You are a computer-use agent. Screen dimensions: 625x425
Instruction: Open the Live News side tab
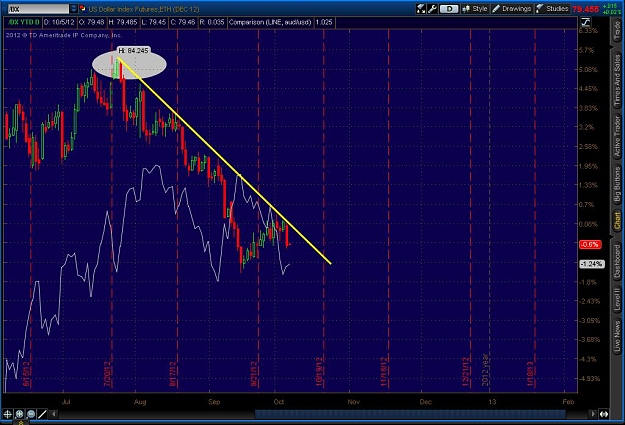[617, 336]
